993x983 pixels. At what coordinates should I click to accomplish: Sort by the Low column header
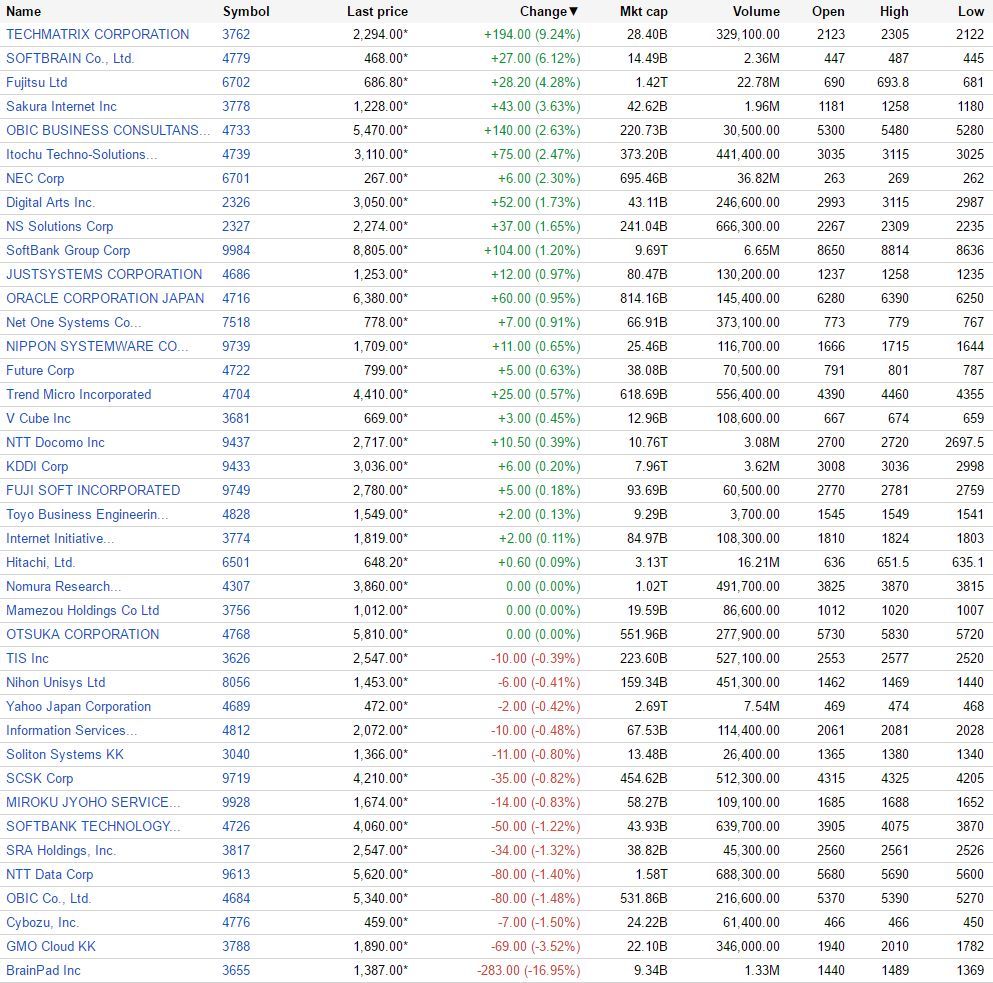(970, 11)
